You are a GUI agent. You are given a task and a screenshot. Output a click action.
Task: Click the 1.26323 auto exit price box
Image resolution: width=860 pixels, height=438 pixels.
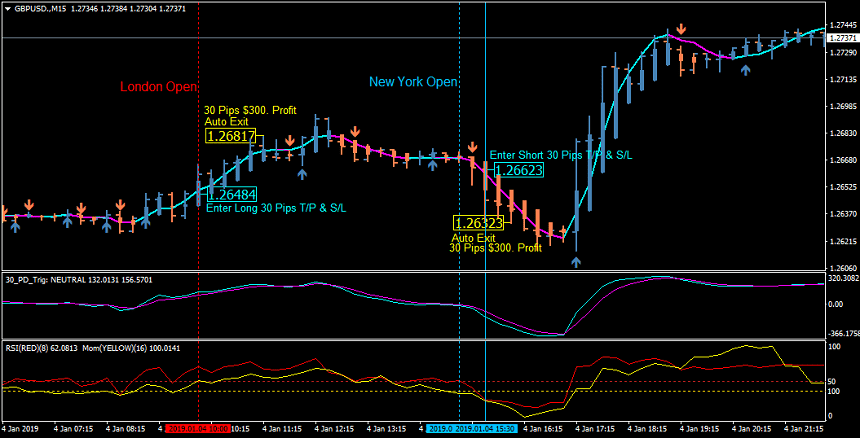coord(478,224)
